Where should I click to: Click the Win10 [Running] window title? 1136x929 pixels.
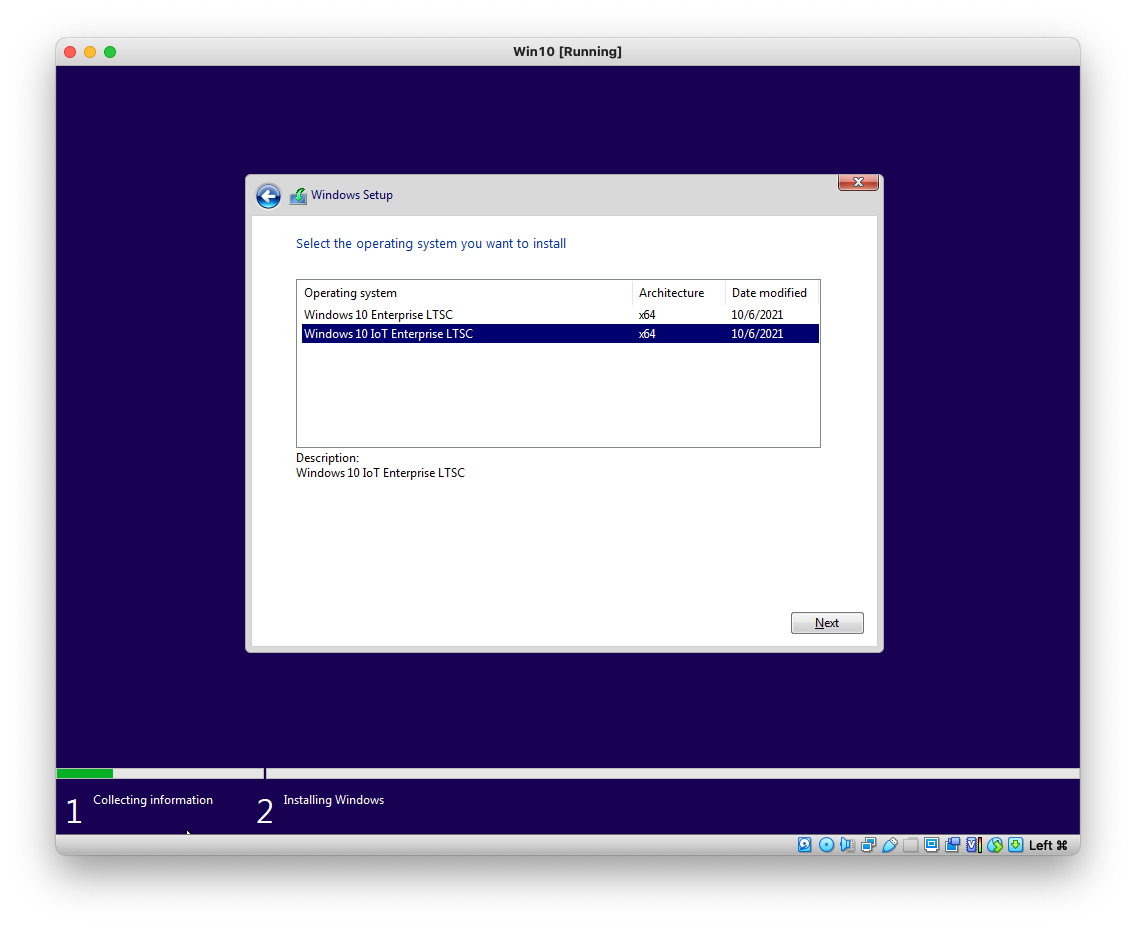point(567,51)
